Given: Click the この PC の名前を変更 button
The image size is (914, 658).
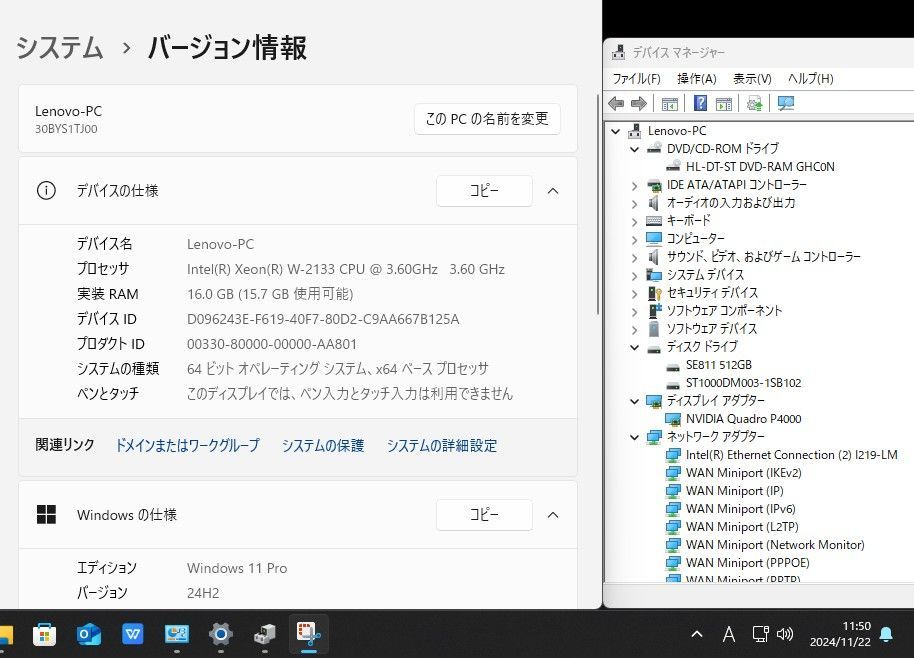Looking at the screenshot, I should [x=487, y=119].
